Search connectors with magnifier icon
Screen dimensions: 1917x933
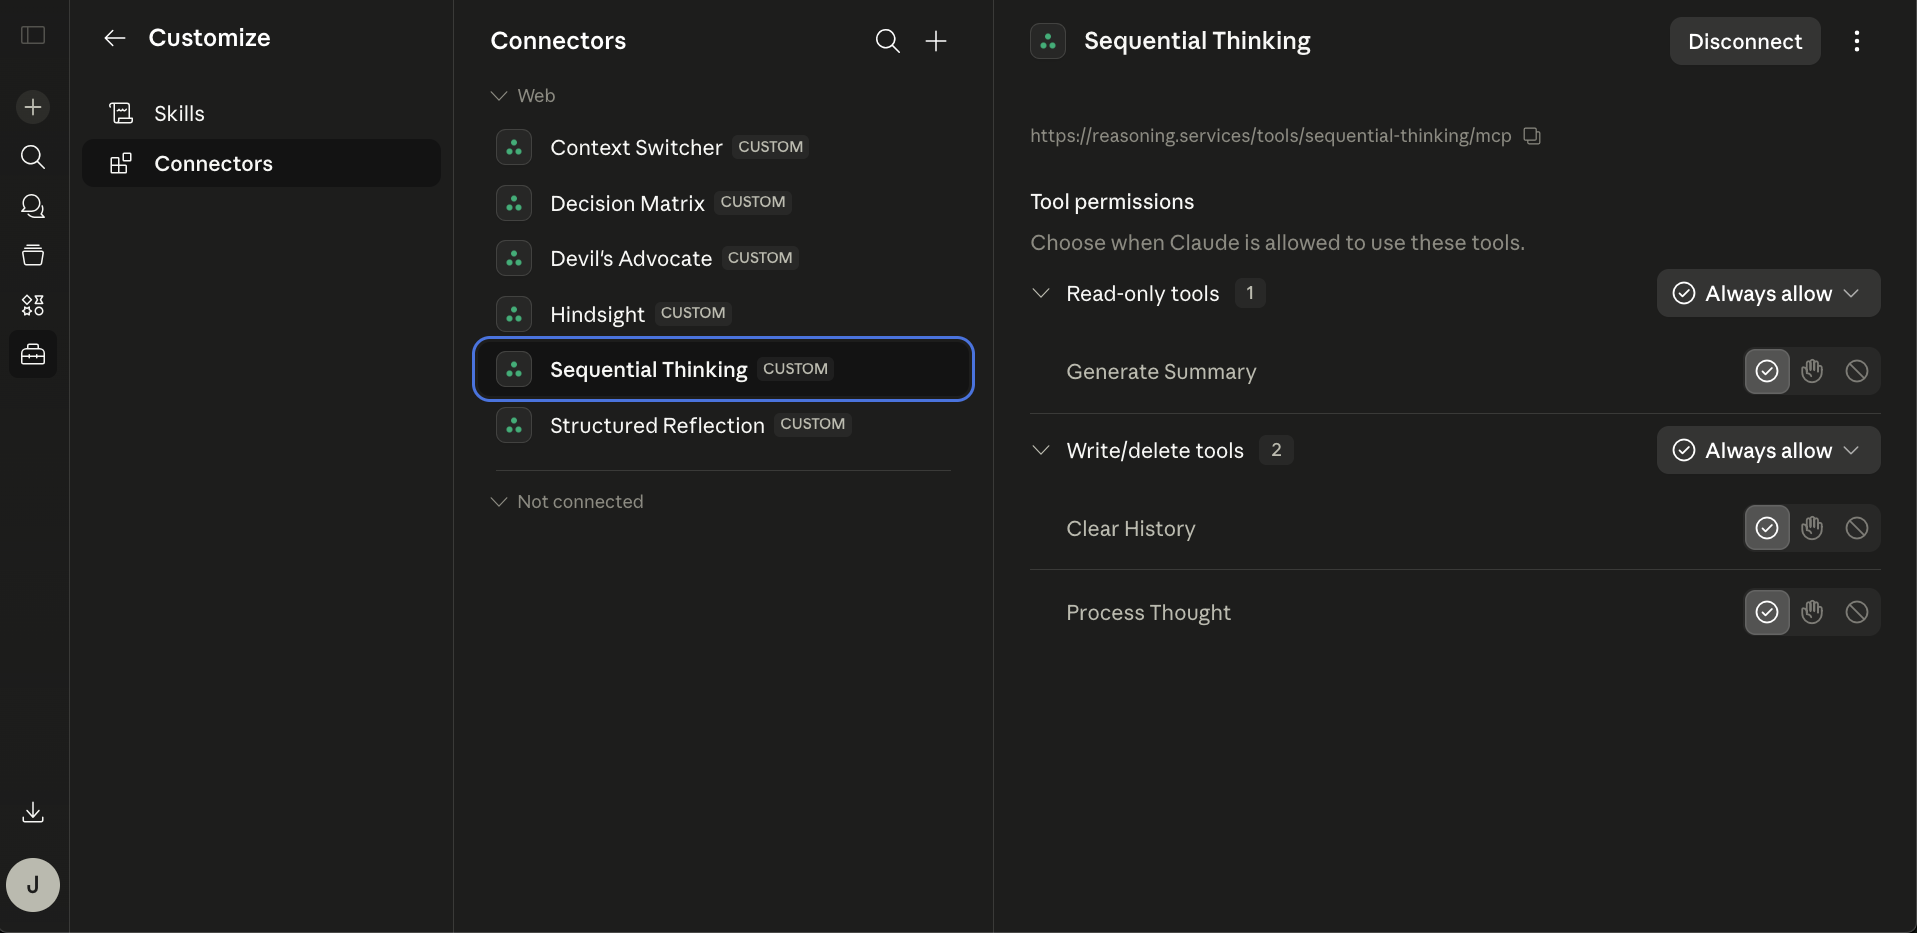pyautogui.click(x=888, y=41)
